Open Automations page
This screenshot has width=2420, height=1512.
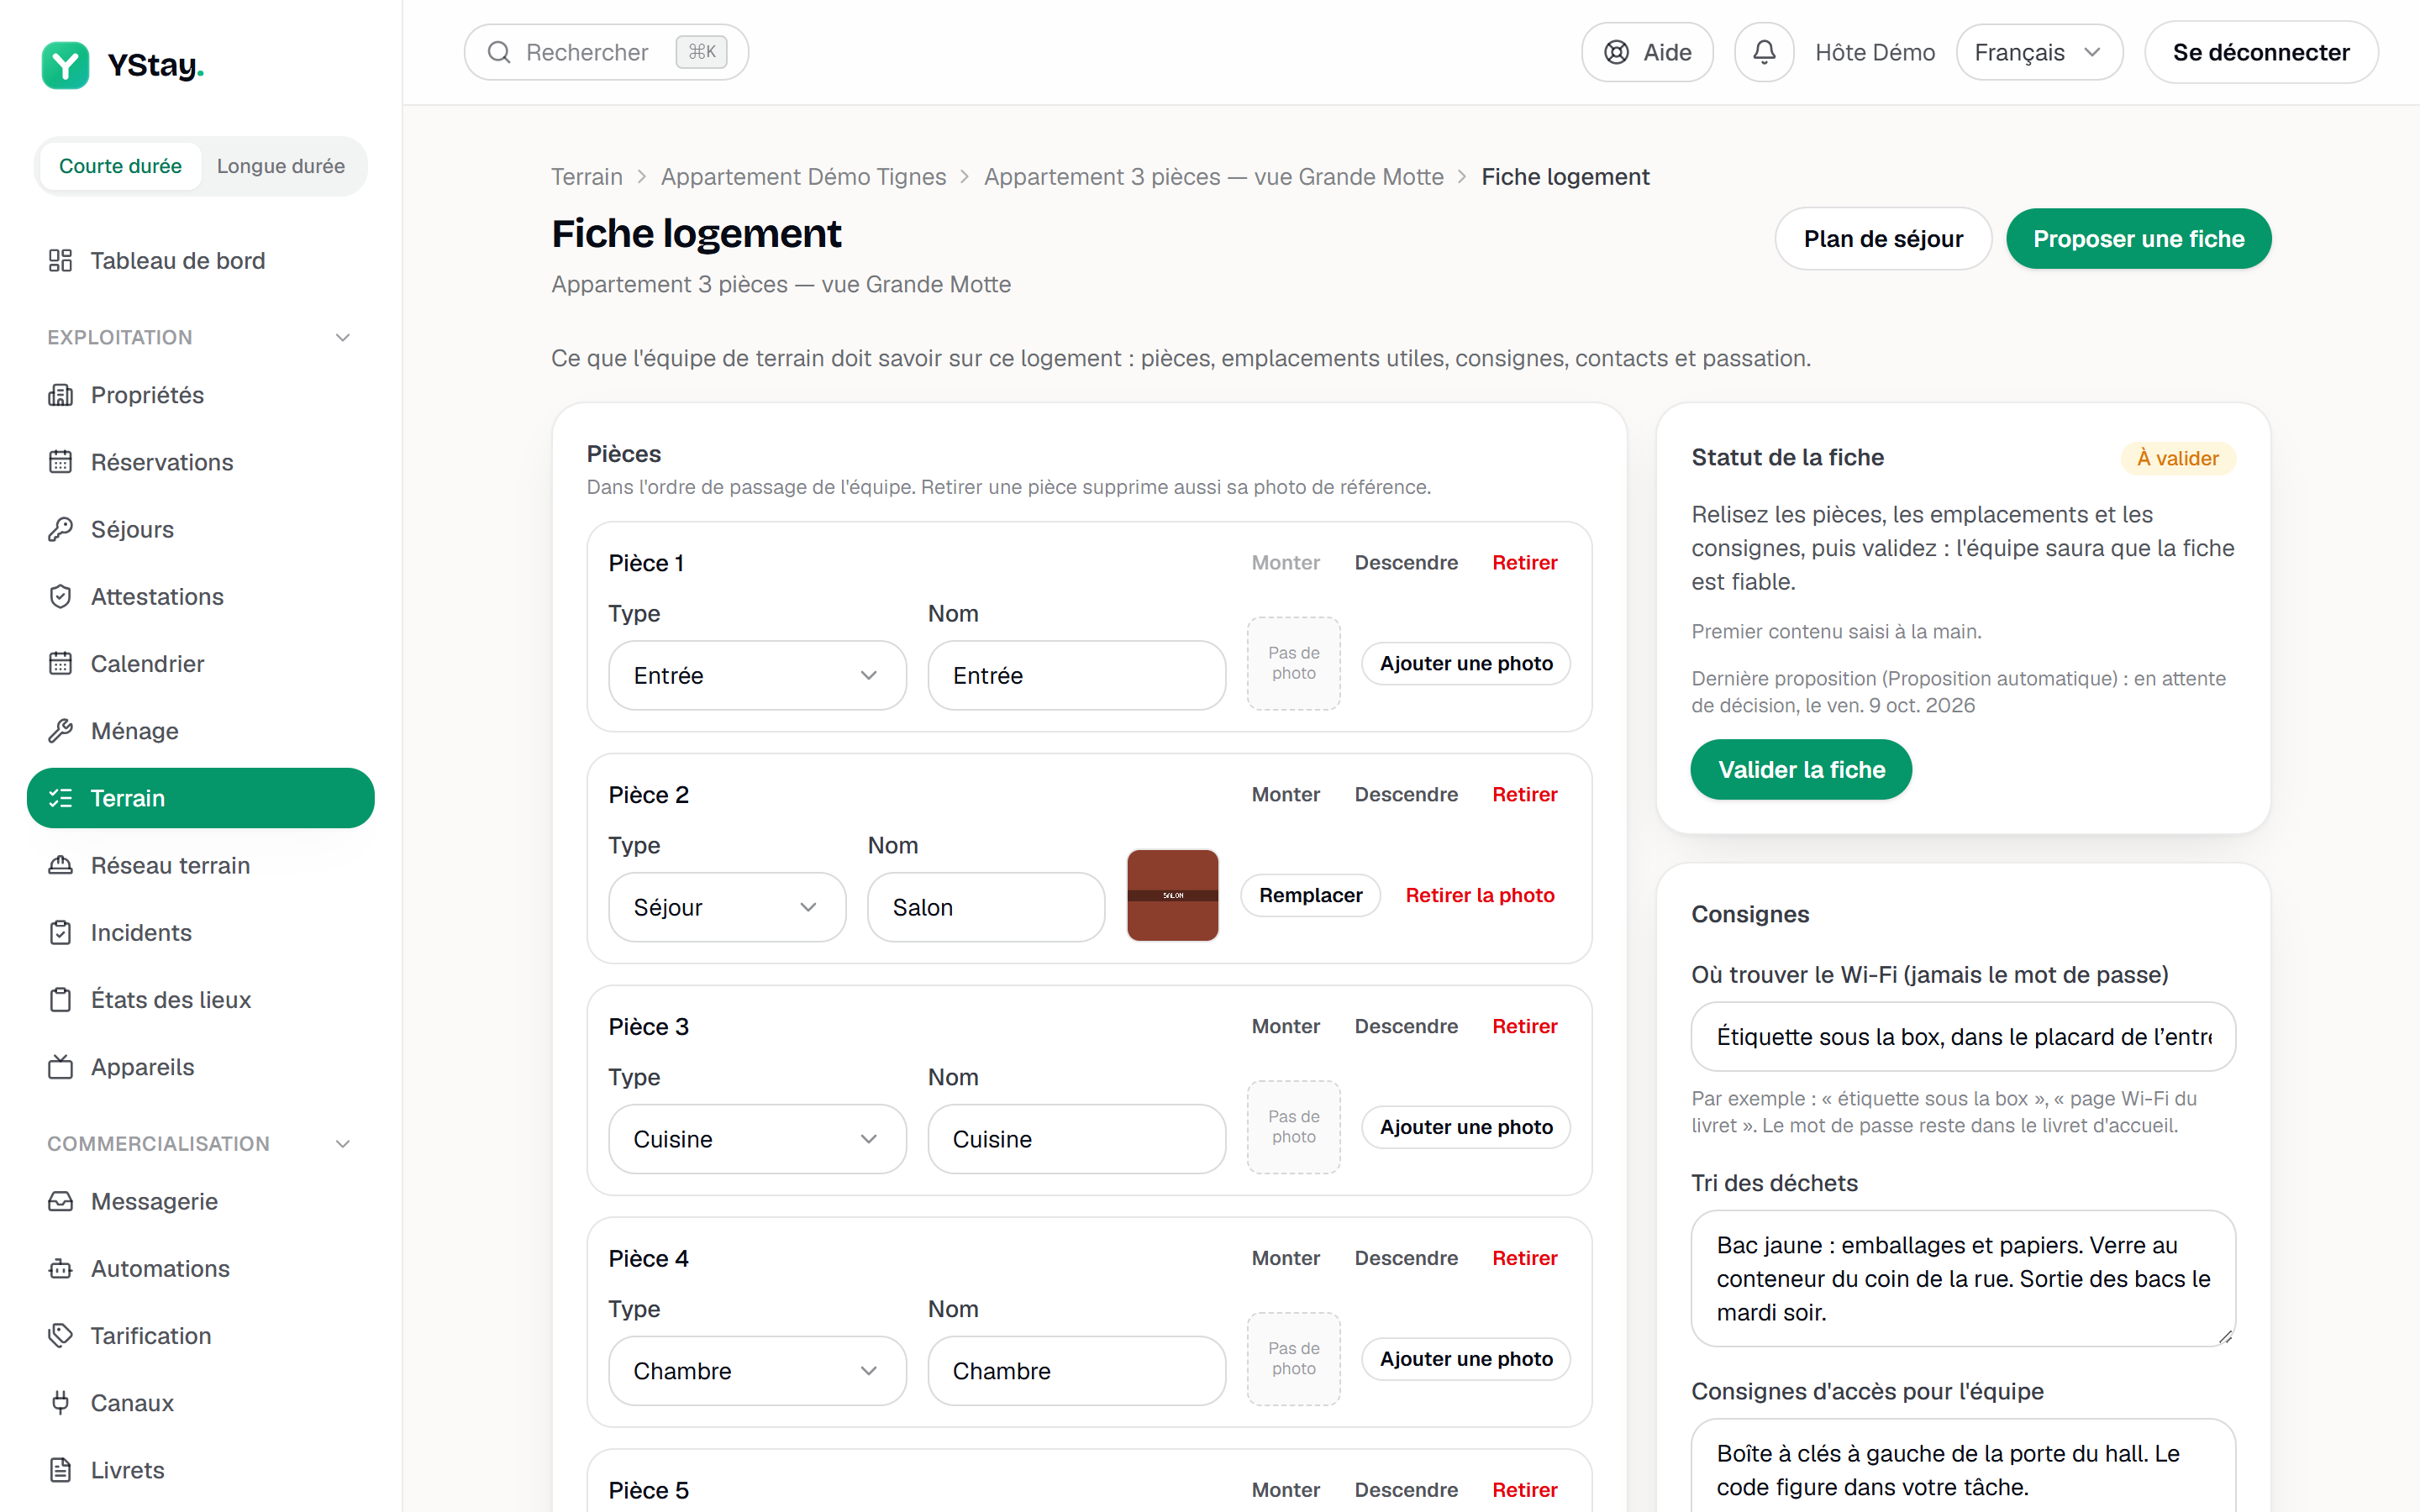point(200,1269)
